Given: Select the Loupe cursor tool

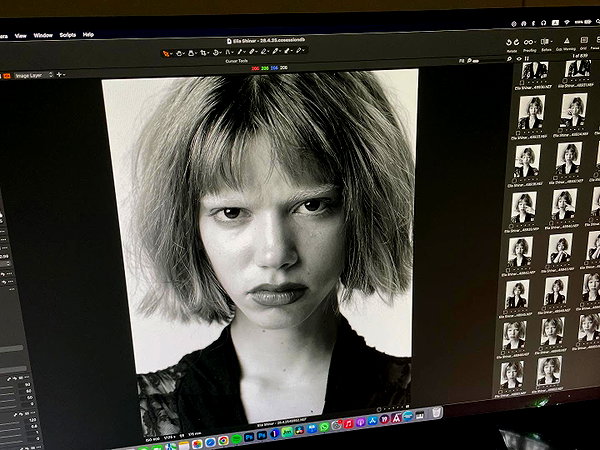Looking at the screenshot, I should click(x=191, y=53).
